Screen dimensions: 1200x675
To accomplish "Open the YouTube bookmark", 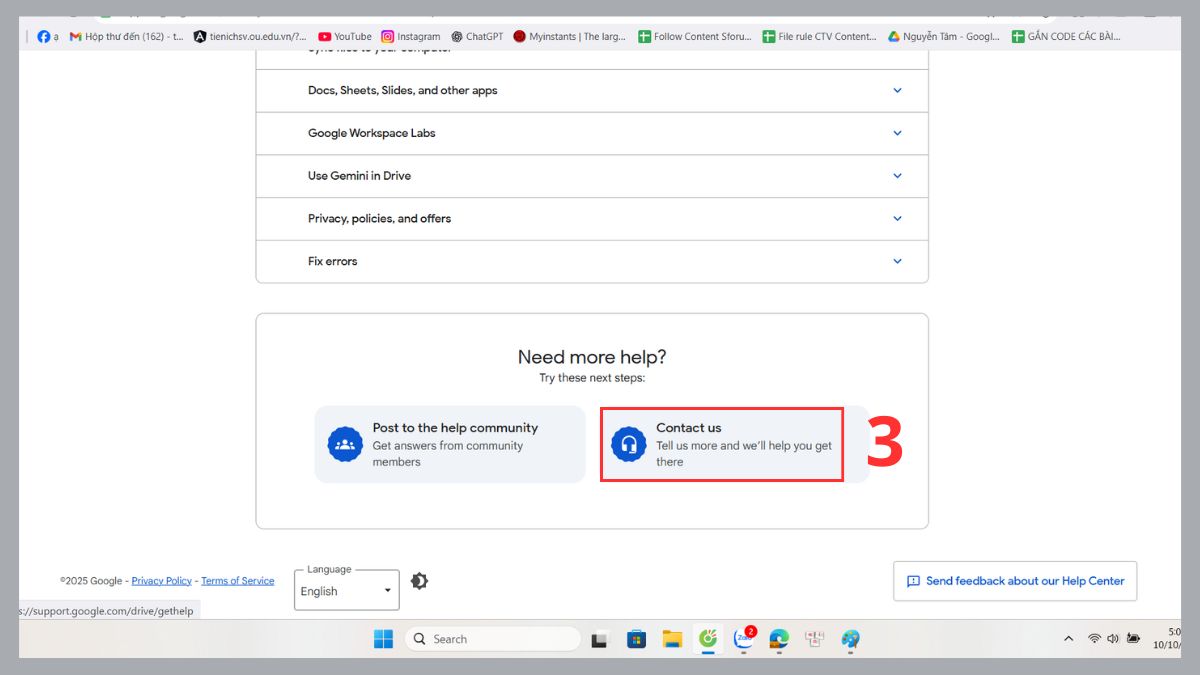I will (x=344, y=36).
